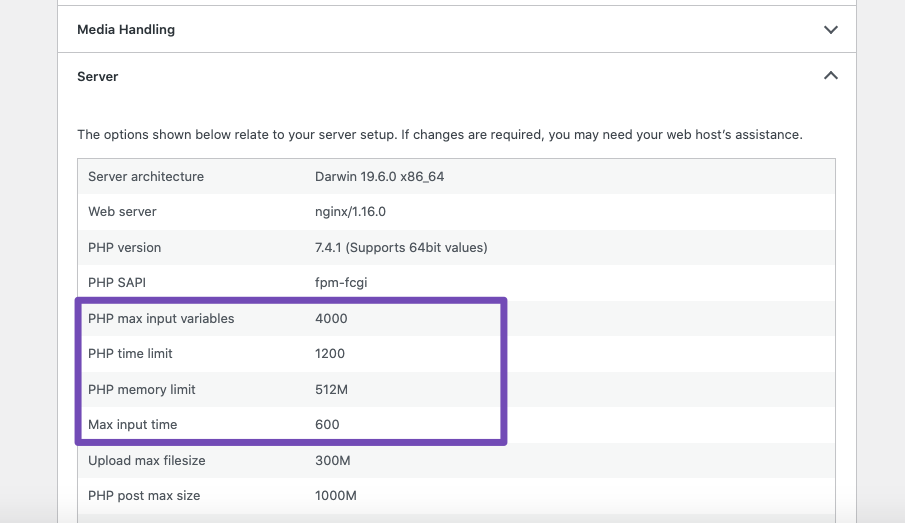Select the PHP time limit label
This screenshot has width=905, height=523.
[x=130, y=354]
